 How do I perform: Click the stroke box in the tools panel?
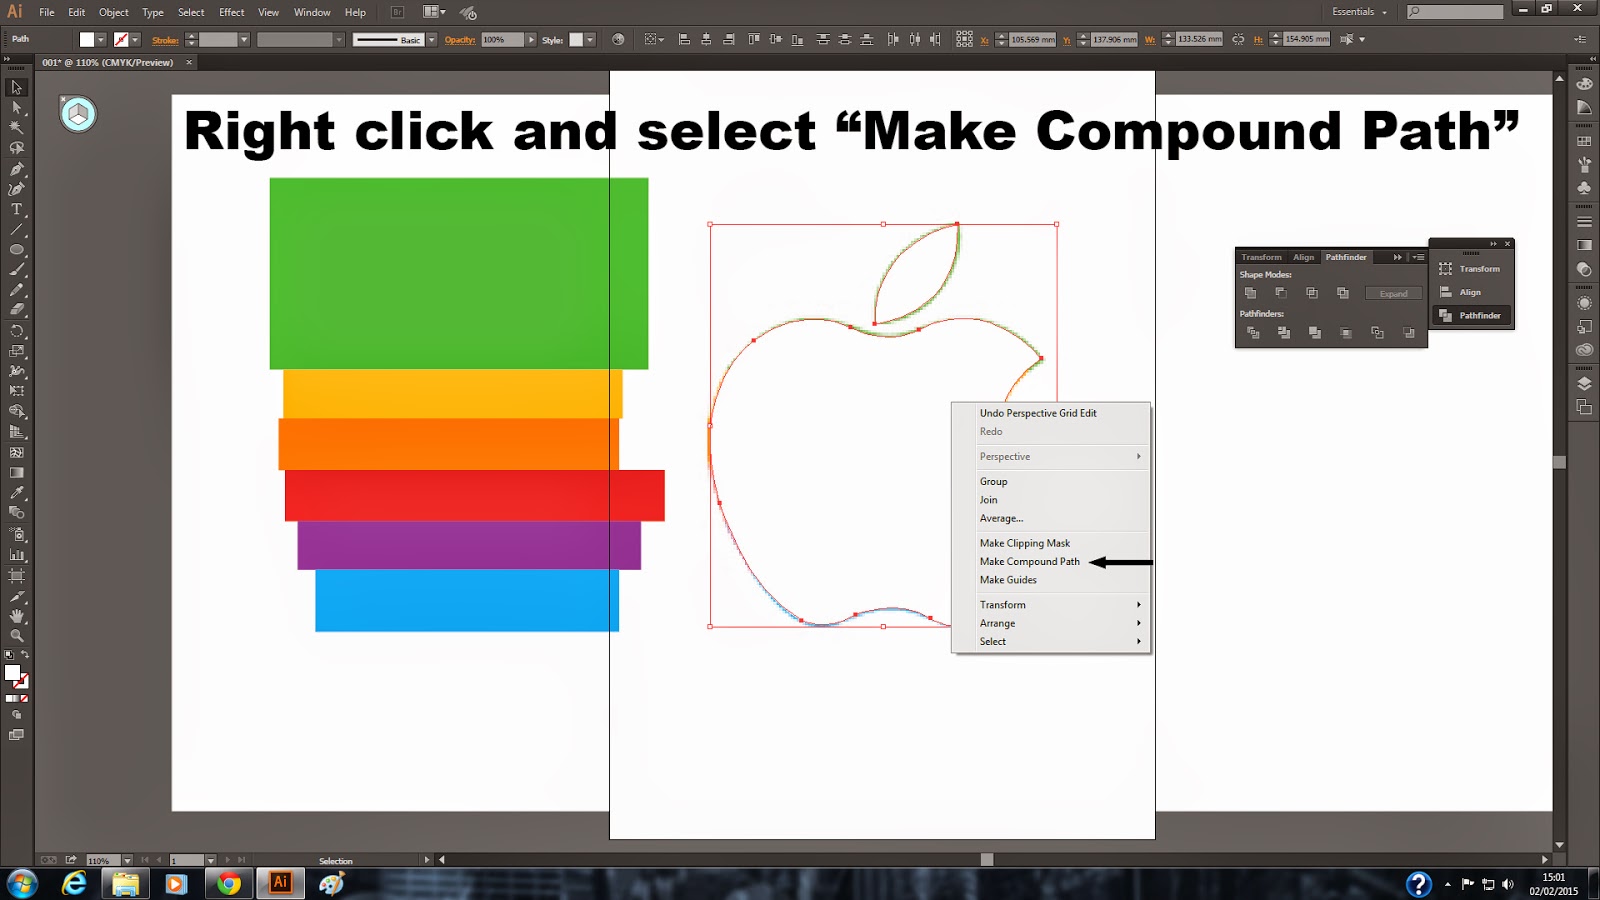(22, 682)
